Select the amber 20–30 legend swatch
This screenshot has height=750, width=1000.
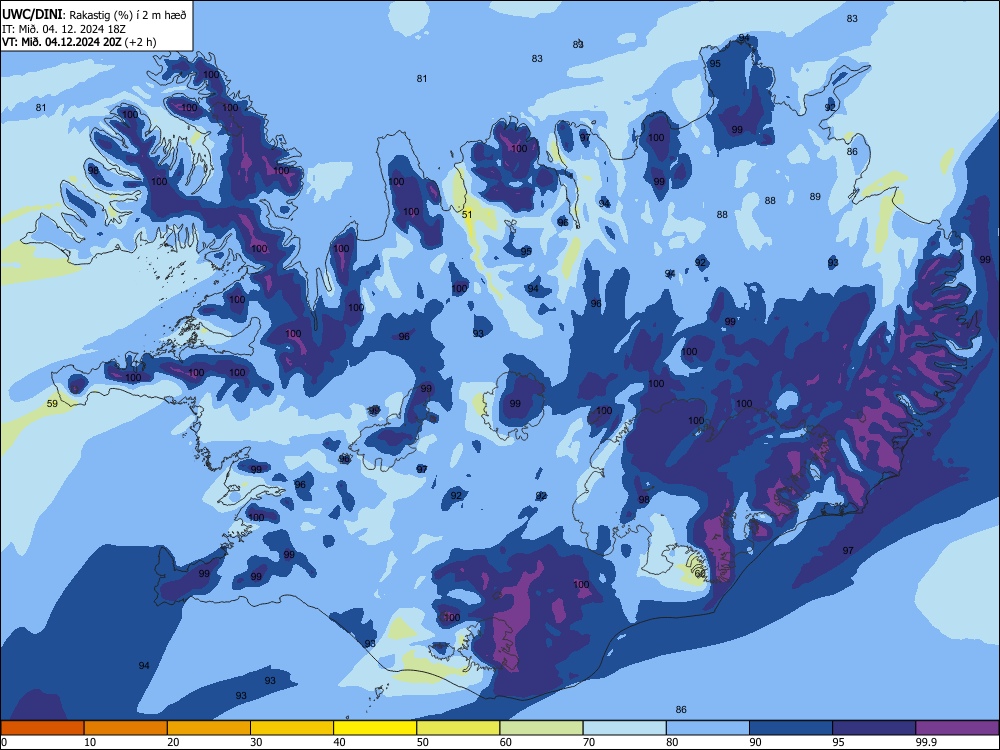click(x=209, y=728)
